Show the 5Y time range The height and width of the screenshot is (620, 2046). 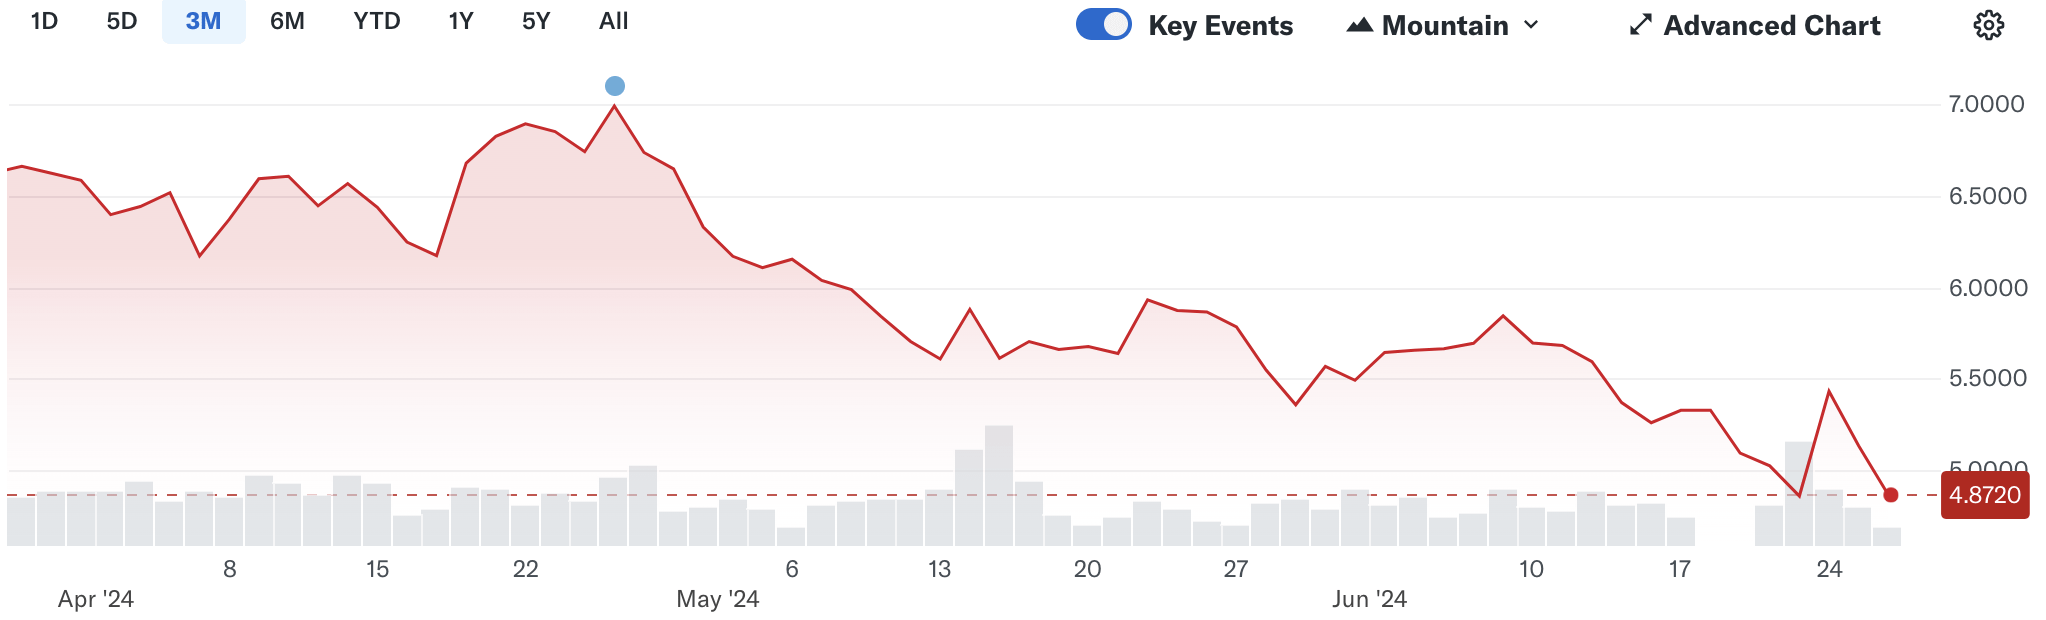coord(536,22)
